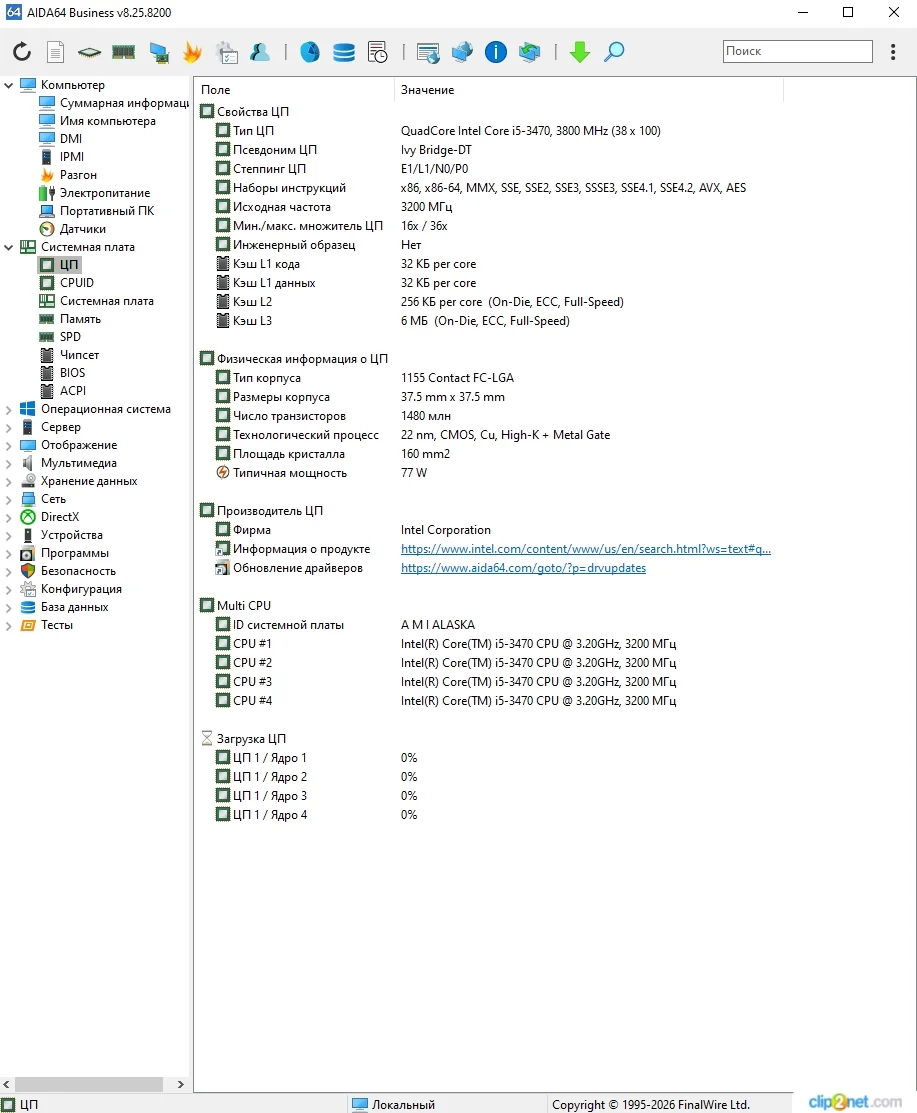Image resolution: width=917 pixels, height=1113 pixels.
Task: Open the Report document toolbar icon
Action: (x=55, y=52)
